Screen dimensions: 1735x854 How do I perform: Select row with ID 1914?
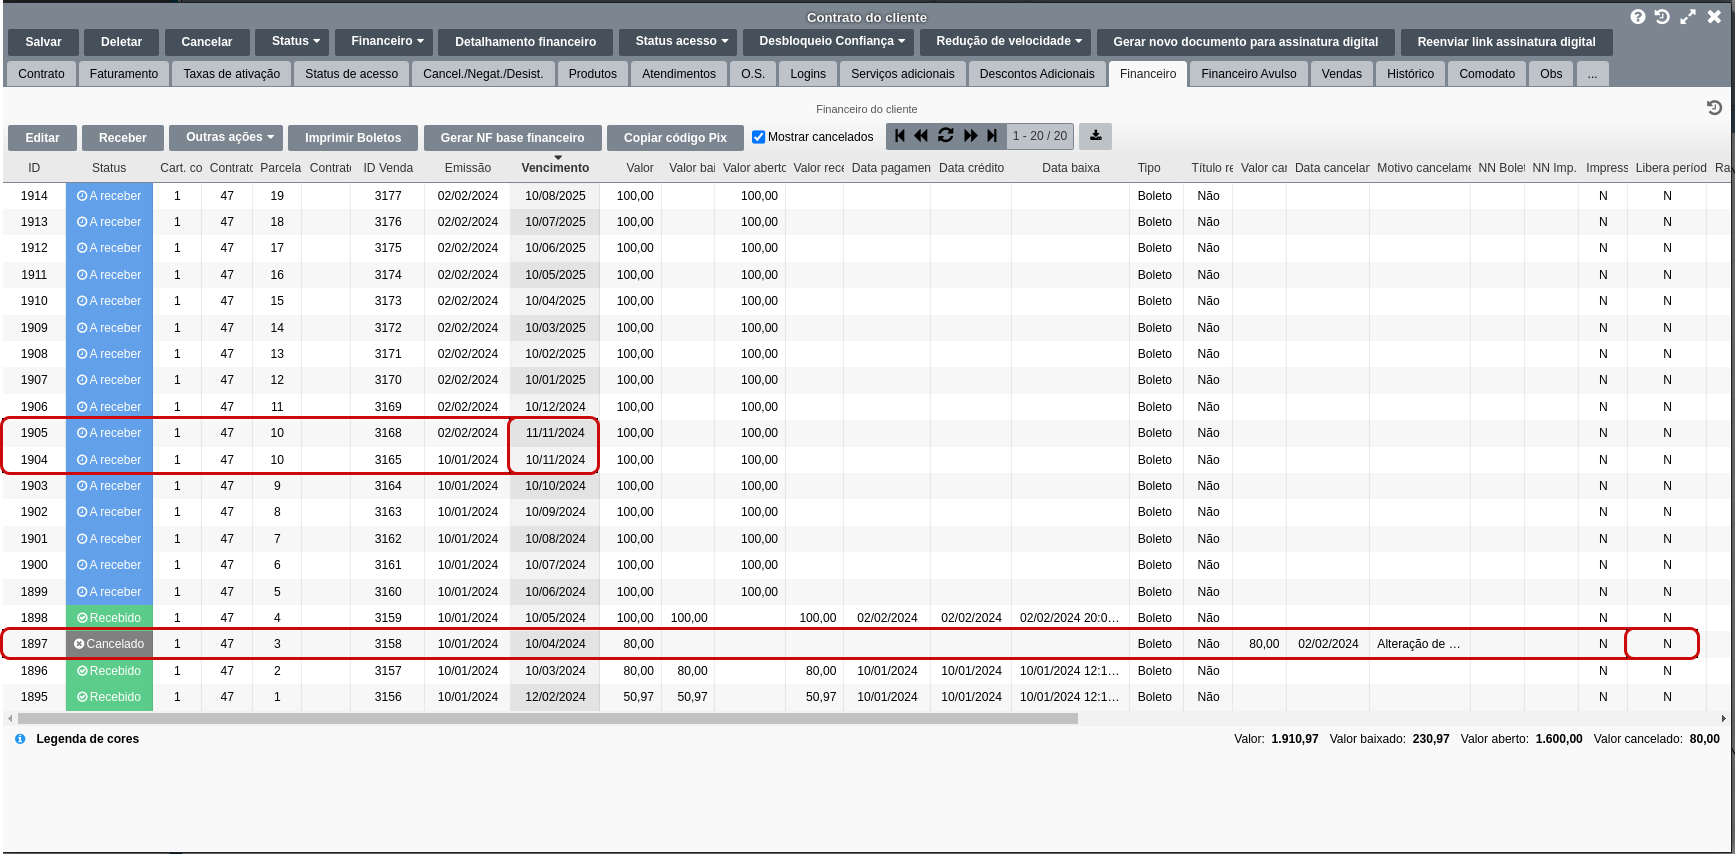click(x=866, y=196)
